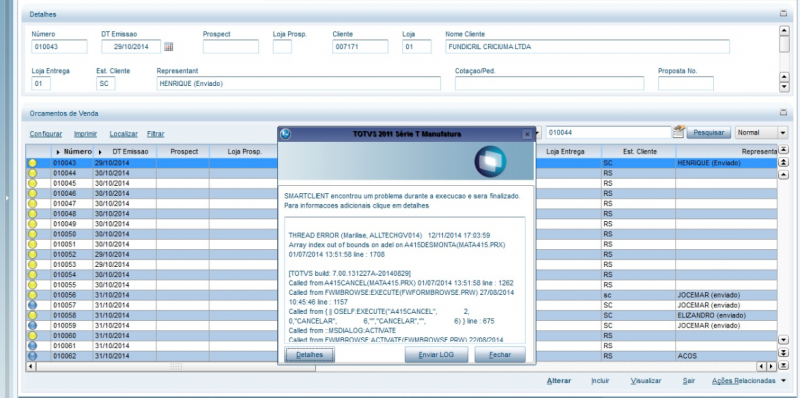Select row 010045 in grid
Viewport: 800px width, 398px height.
[402, 183]
